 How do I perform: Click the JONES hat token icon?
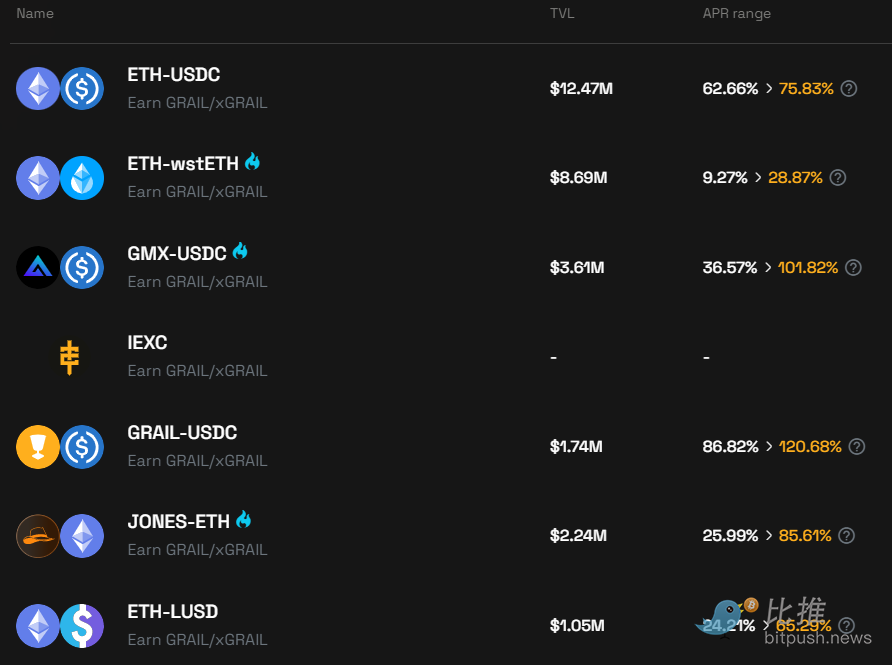coord(38,536)
